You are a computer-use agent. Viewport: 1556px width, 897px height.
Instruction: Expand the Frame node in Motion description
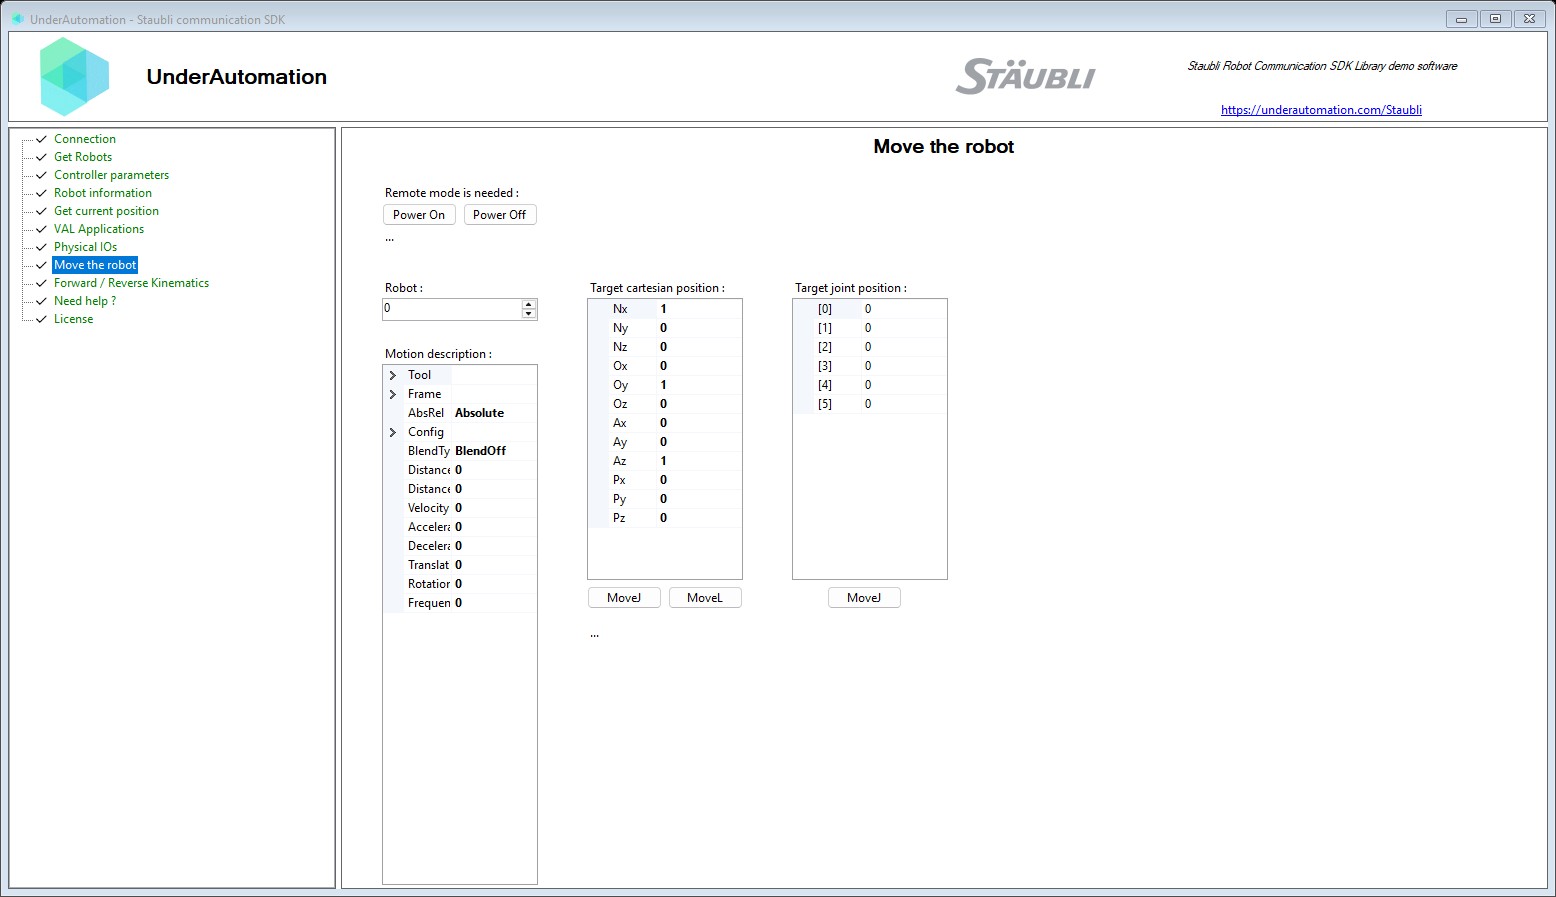click(392, 393)
